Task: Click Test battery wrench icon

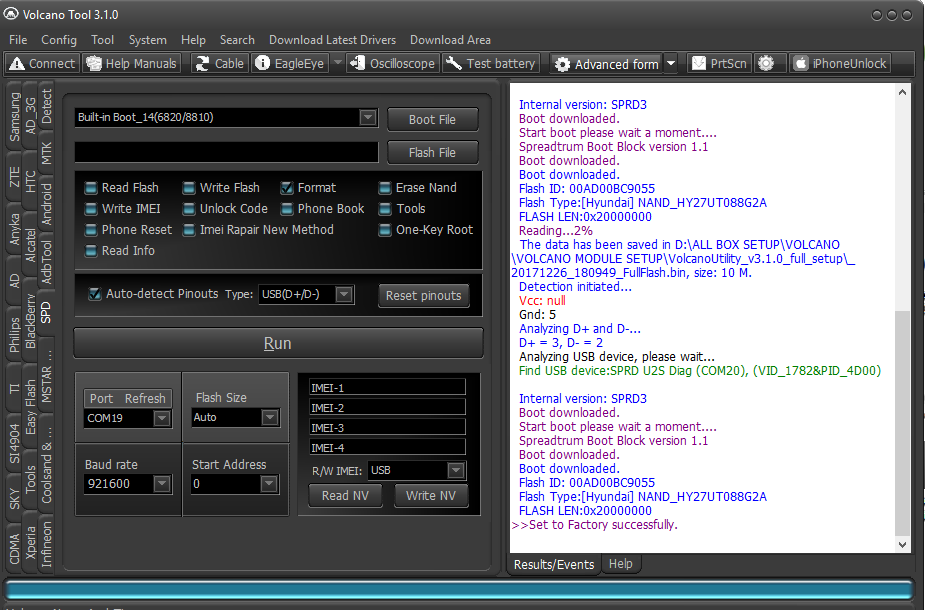Action: pos(453,63)
